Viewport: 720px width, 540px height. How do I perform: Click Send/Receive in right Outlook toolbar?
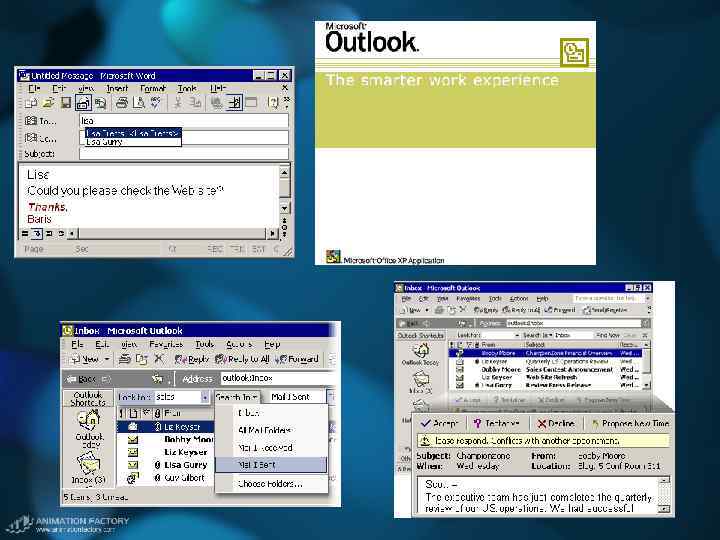click(605, 310)
